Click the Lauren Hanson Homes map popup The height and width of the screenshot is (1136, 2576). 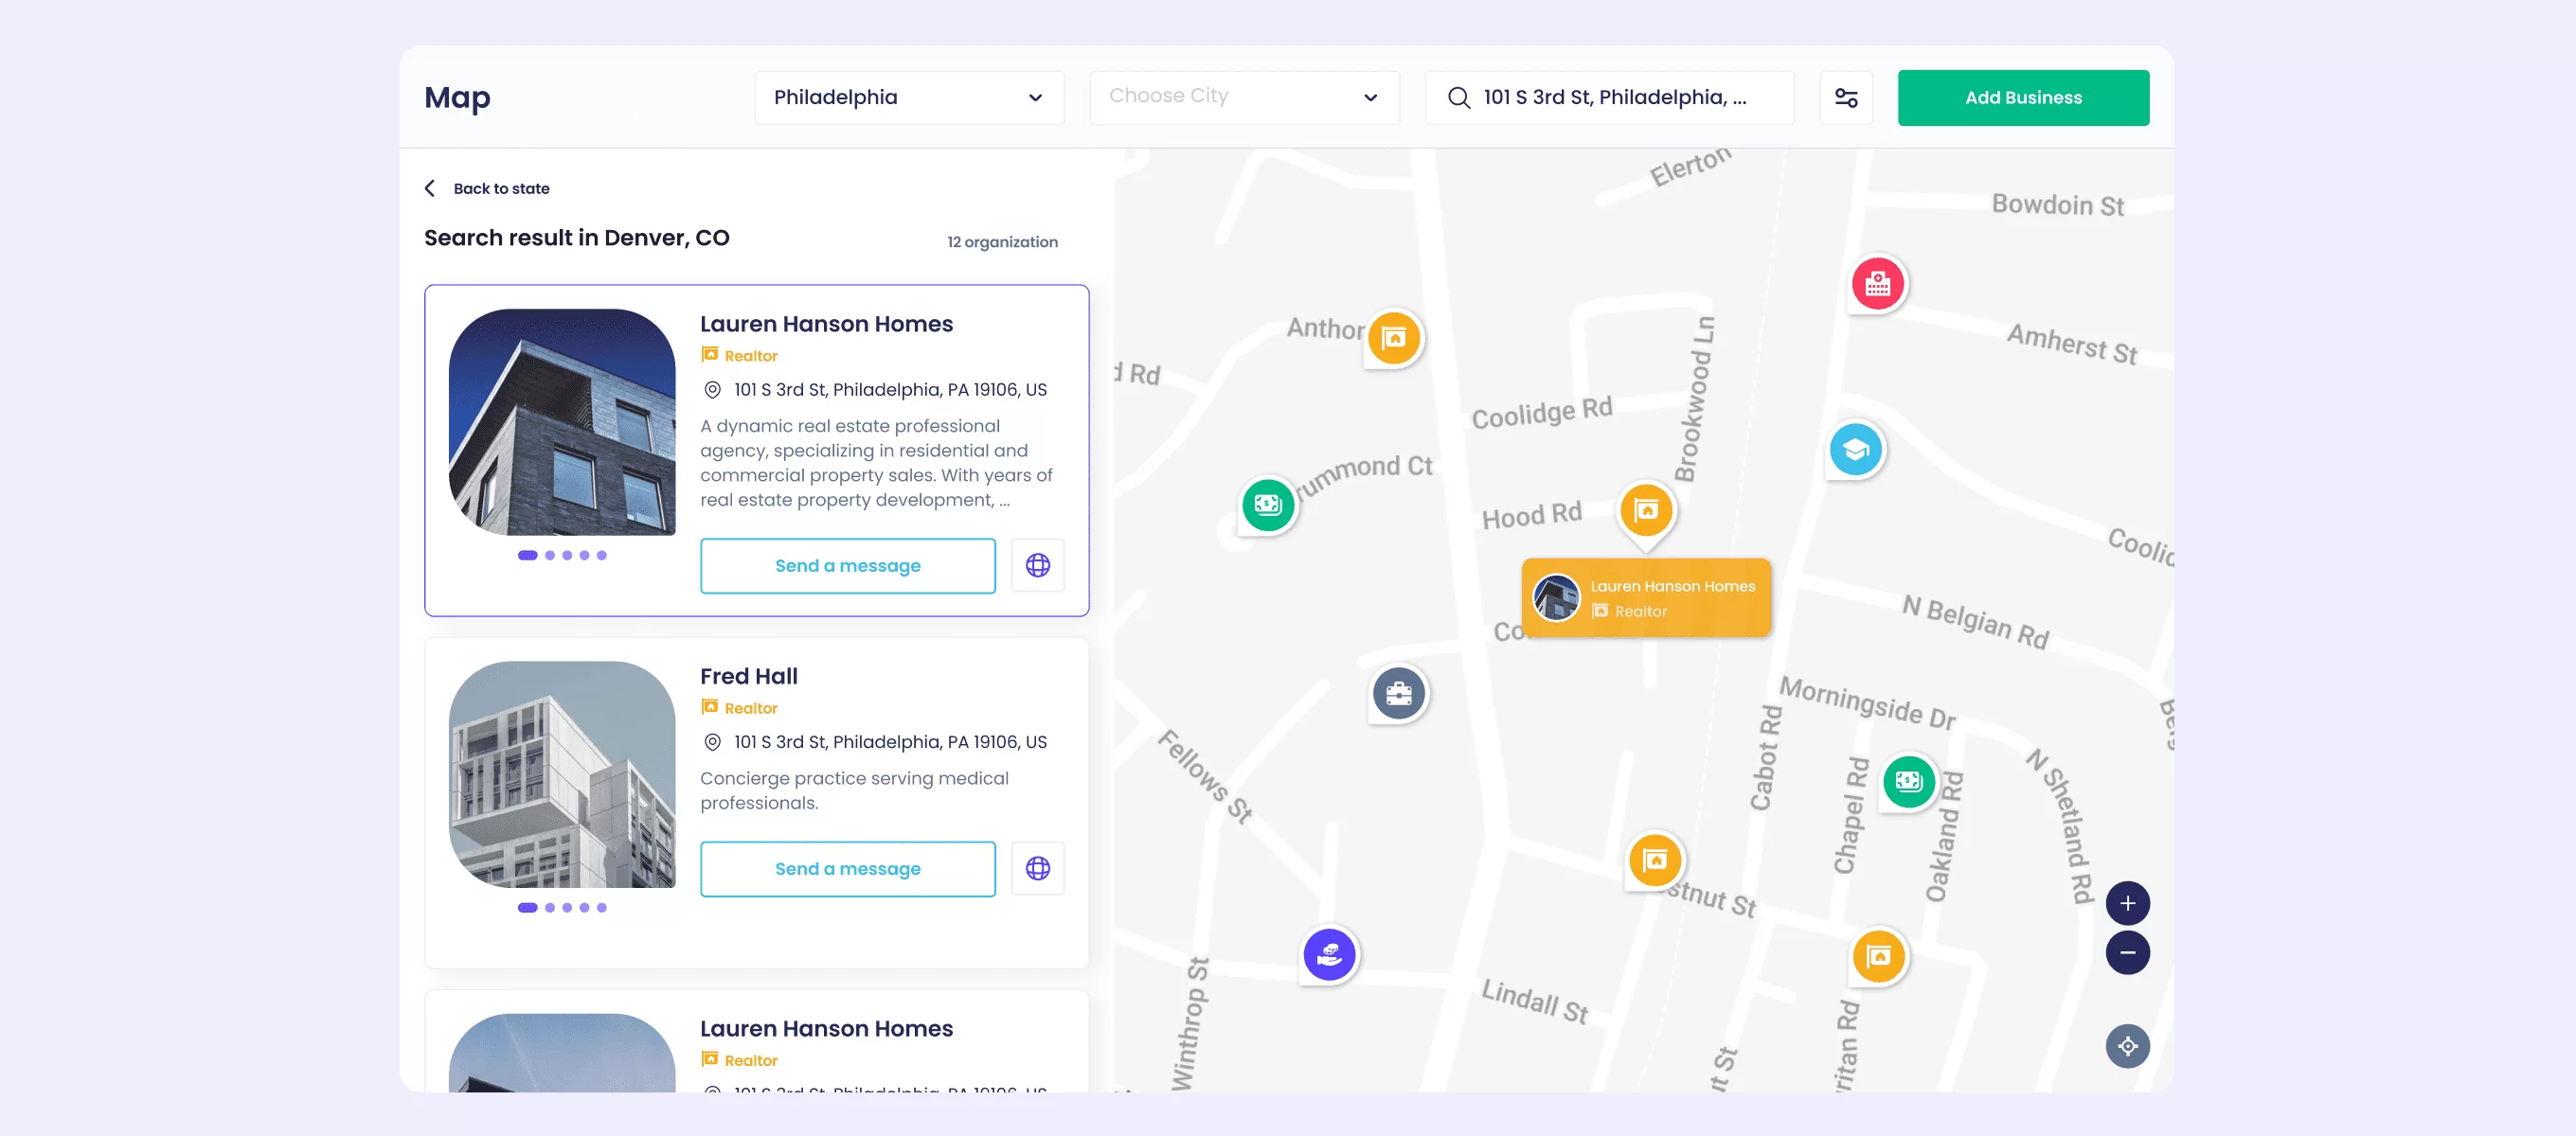(x=1646, y=598)
